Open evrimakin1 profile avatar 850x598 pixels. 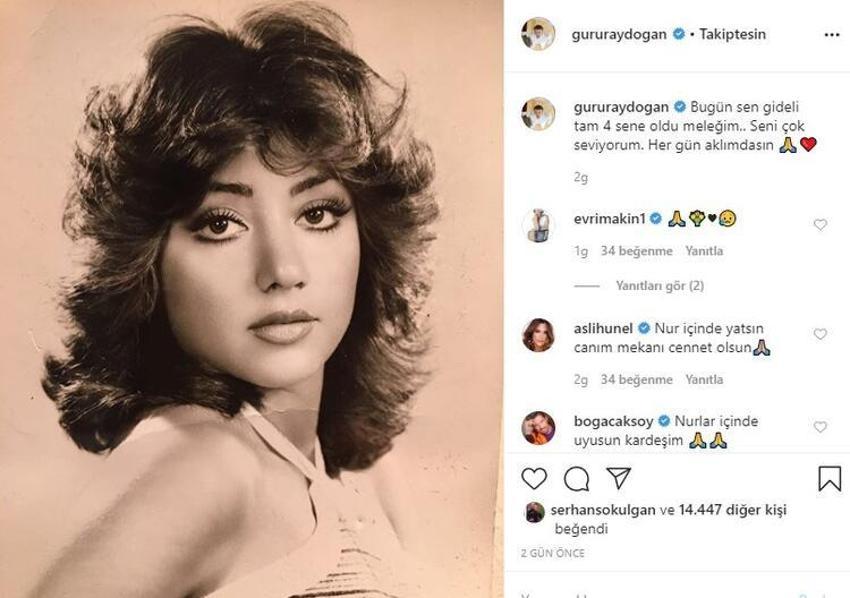(x=538, y=224)
